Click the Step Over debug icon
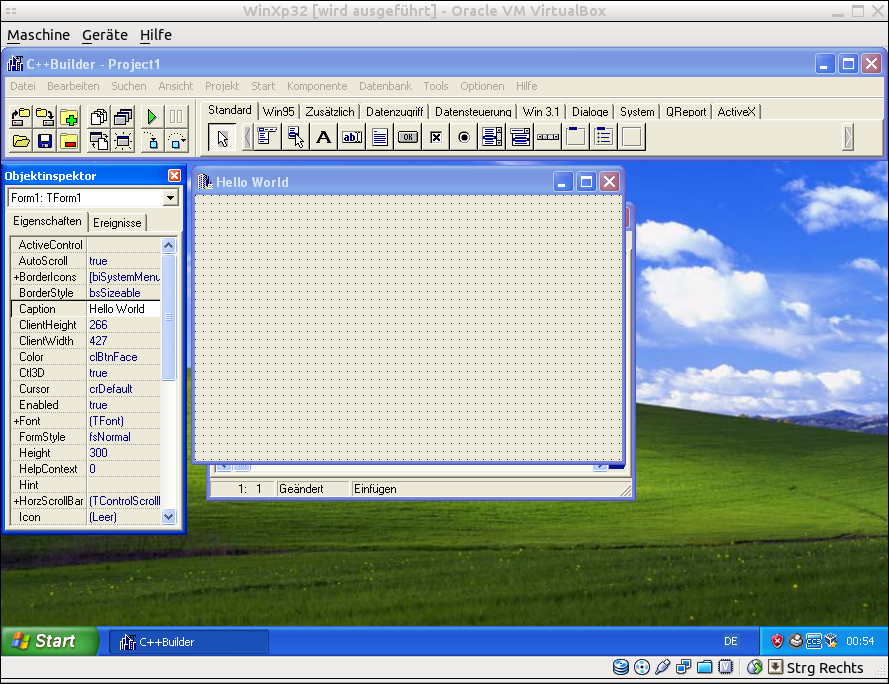The width and height of the screenshot is (889, 684). [176, 141]
